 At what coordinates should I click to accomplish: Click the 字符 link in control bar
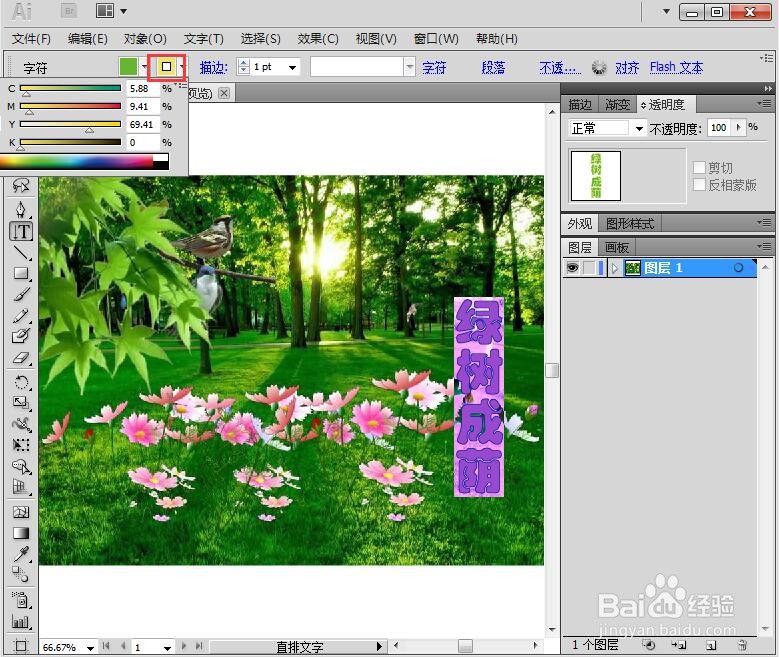[x=434, y=67]
